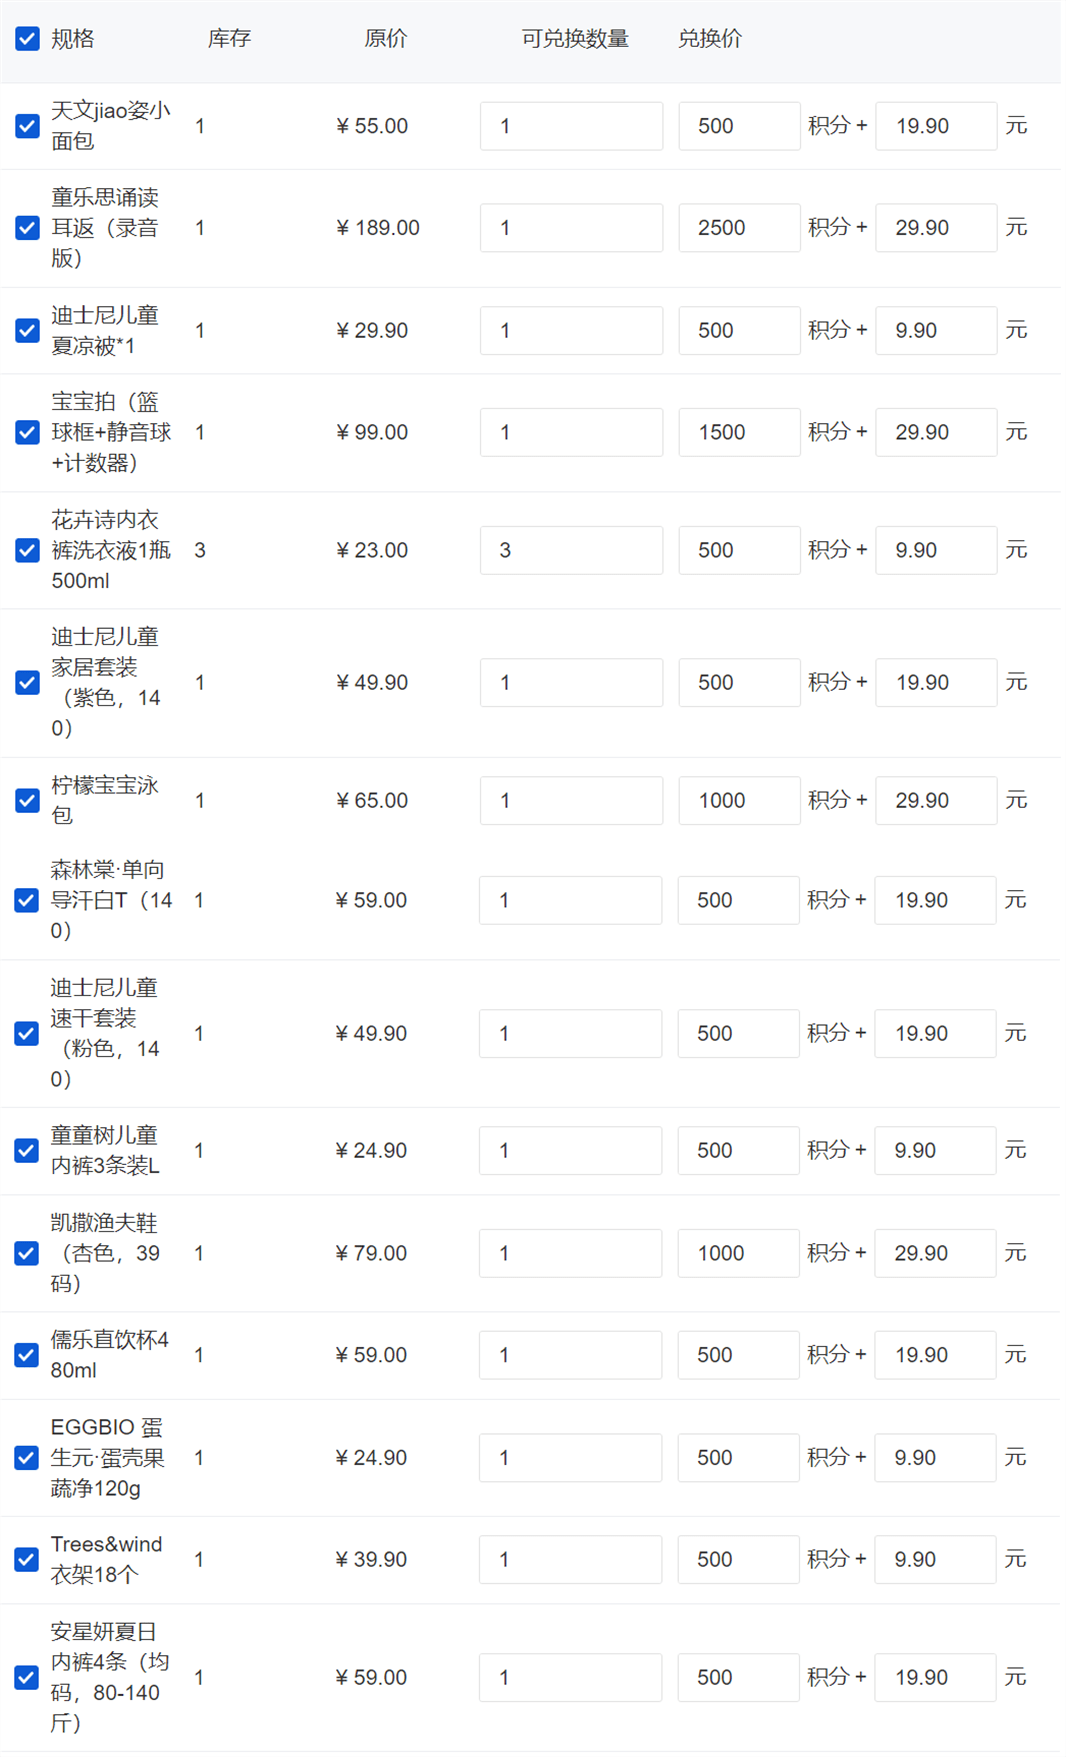Click the 2500 points field for 童乐思诵读耳返

tap(739, 228)
